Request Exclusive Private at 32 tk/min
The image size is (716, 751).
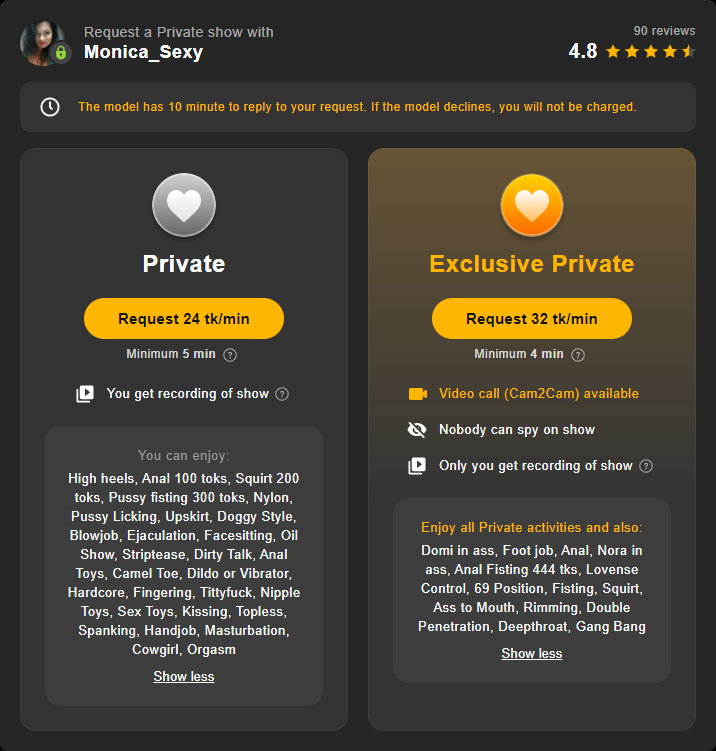(532, 319)
